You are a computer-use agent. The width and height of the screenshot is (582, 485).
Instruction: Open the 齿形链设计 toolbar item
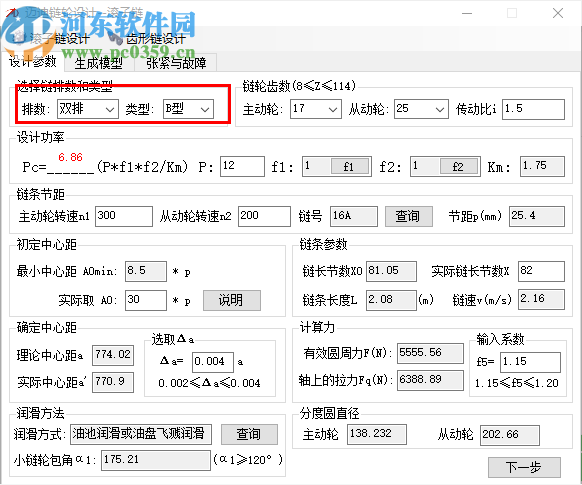coord(148,38)
